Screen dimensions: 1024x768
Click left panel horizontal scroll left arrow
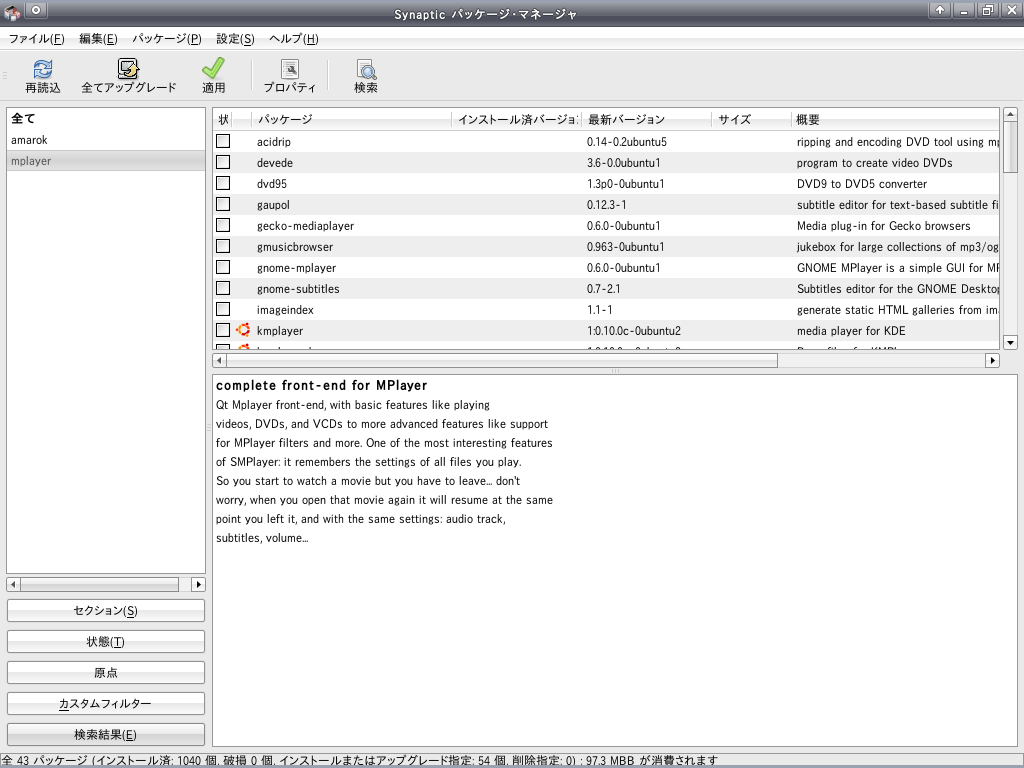13,584
